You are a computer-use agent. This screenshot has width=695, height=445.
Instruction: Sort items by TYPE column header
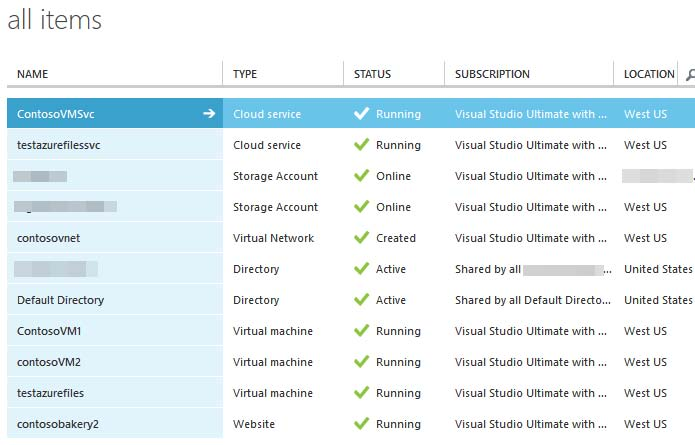[x=245, y=74]
